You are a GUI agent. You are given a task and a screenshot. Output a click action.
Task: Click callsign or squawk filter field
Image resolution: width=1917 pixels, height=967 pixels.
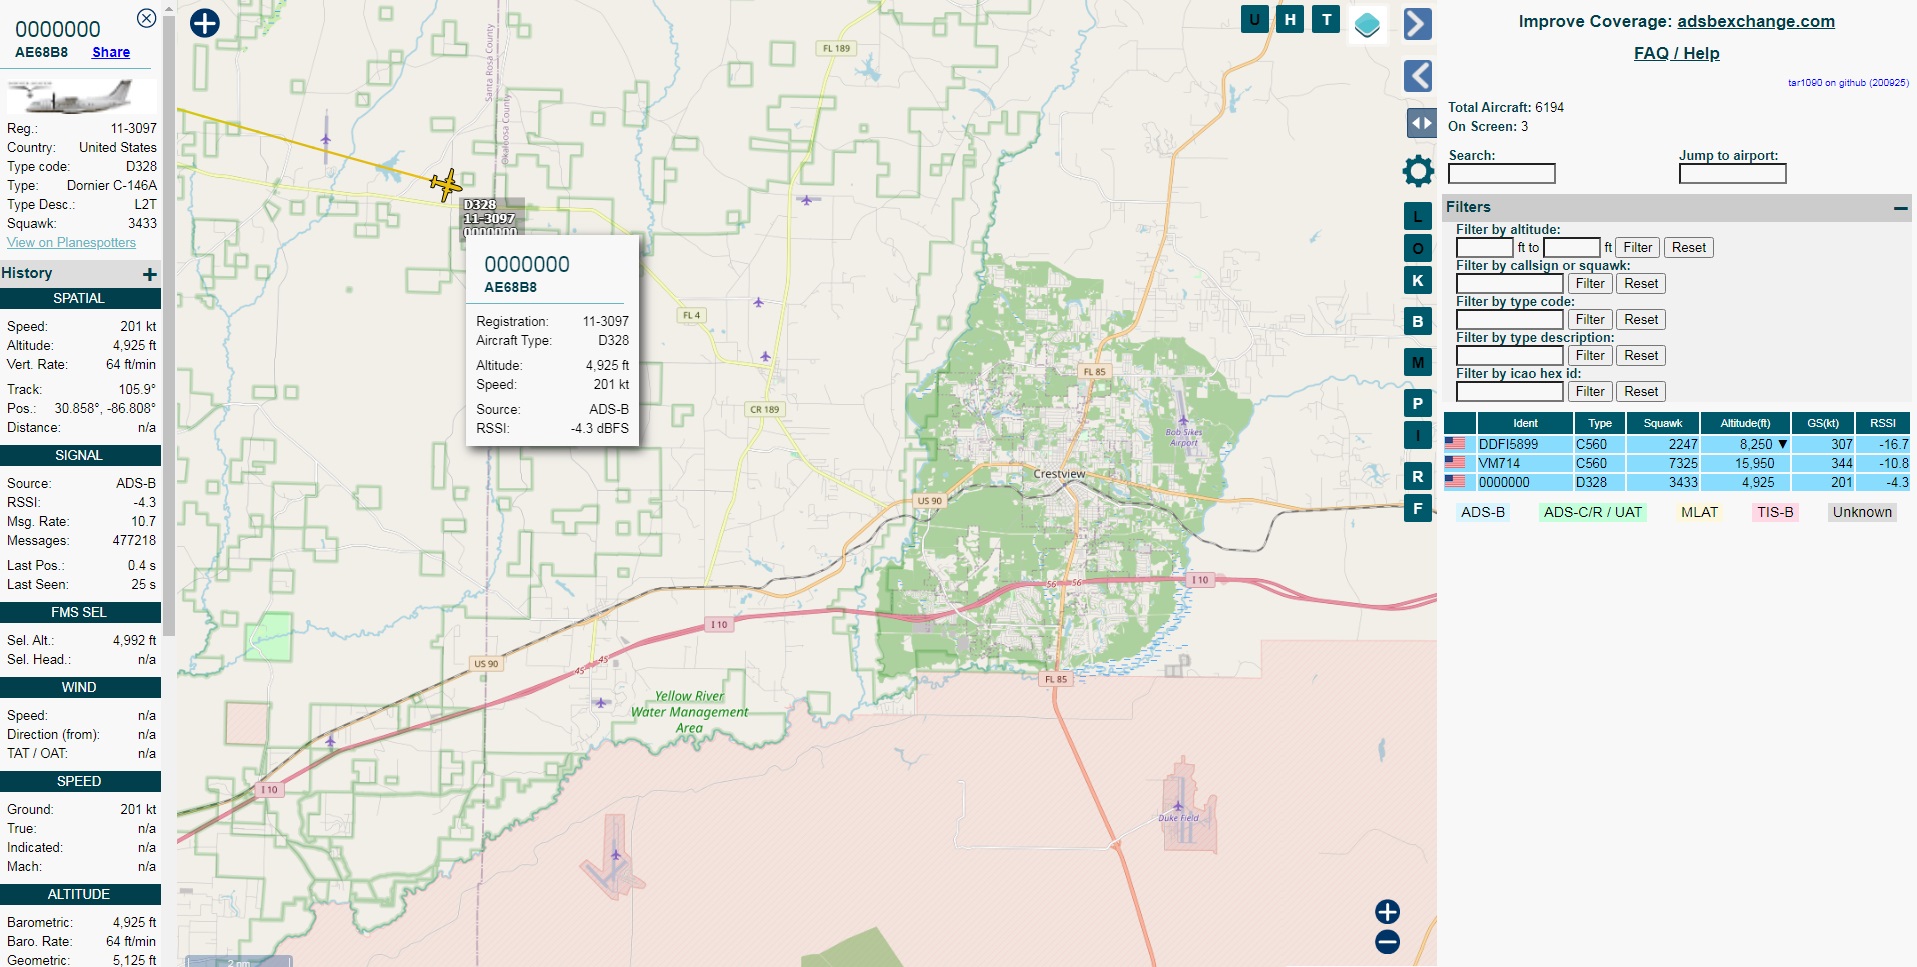(1509, 284)
